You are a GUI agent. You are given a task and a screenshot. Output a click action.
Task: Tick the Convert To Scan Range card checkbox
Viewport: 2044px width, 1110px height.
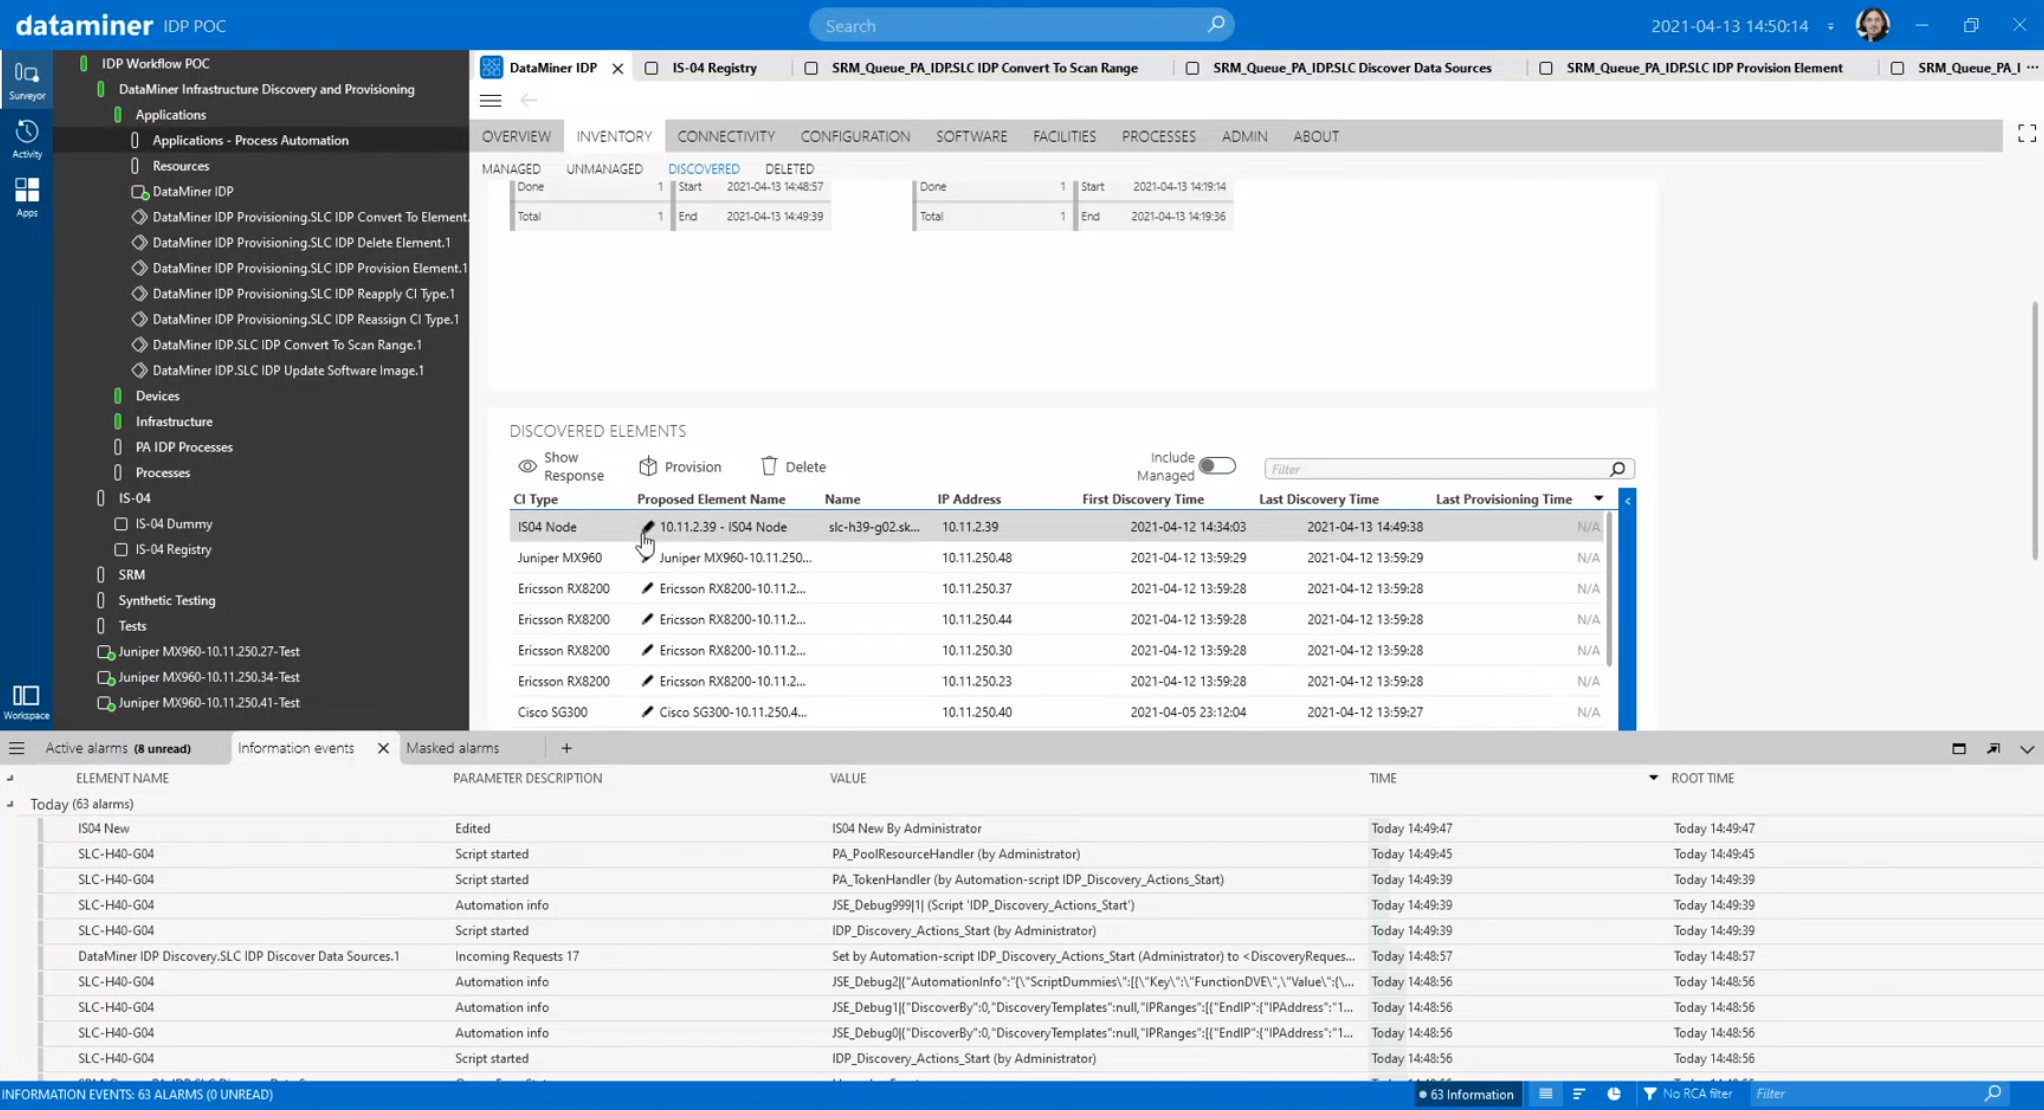pos(811,68)
